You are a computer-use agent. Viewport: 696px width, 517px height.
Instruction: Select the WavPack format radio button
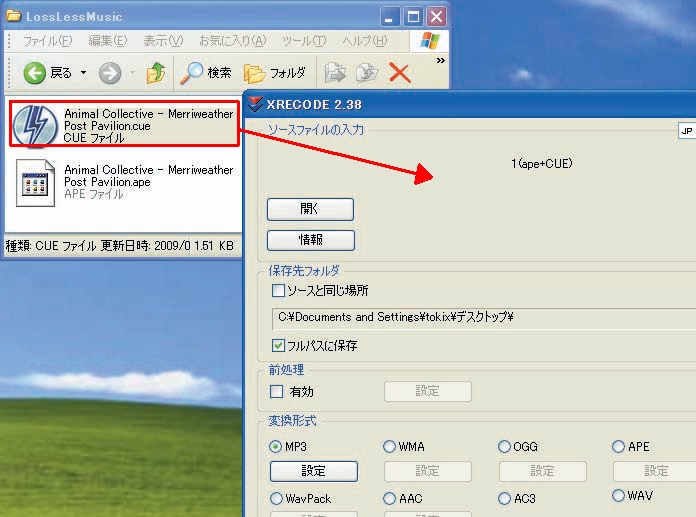276,499
